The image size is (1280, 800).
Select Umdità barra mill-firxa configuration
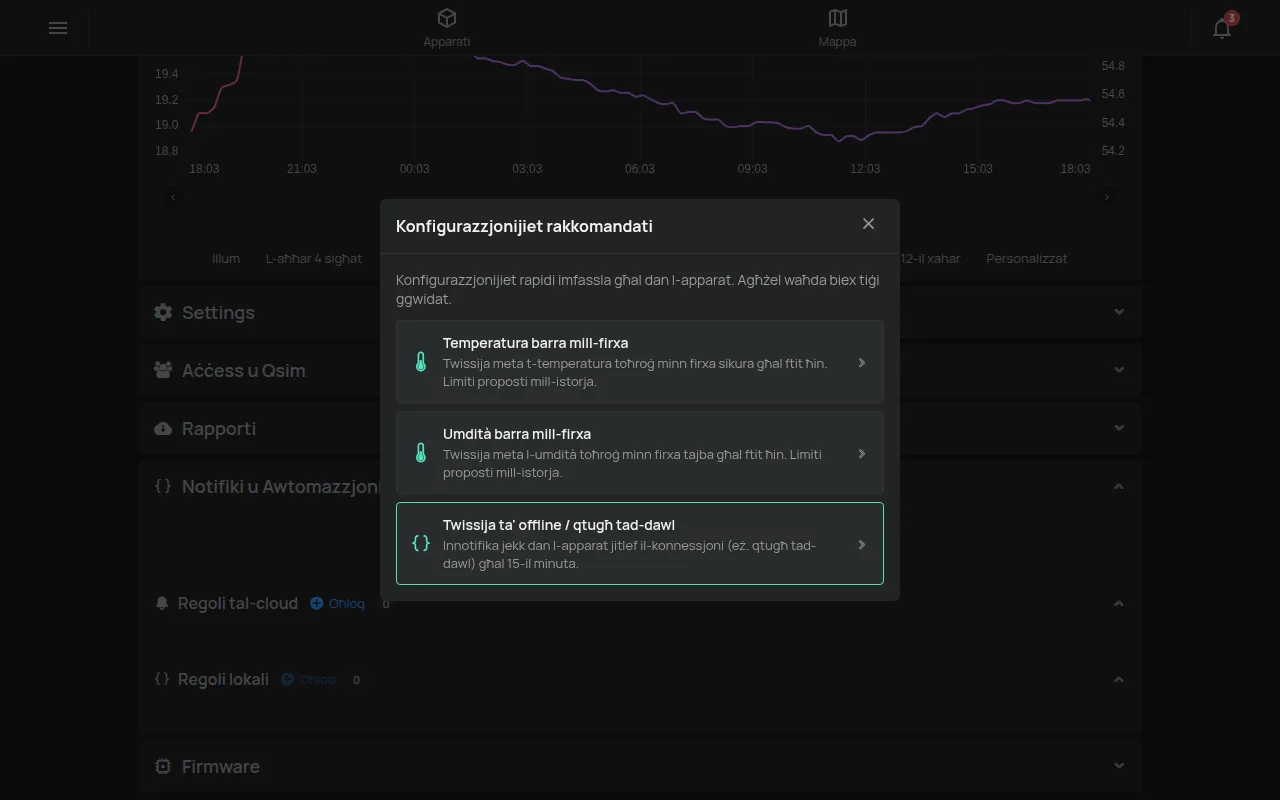pos(640,453)
